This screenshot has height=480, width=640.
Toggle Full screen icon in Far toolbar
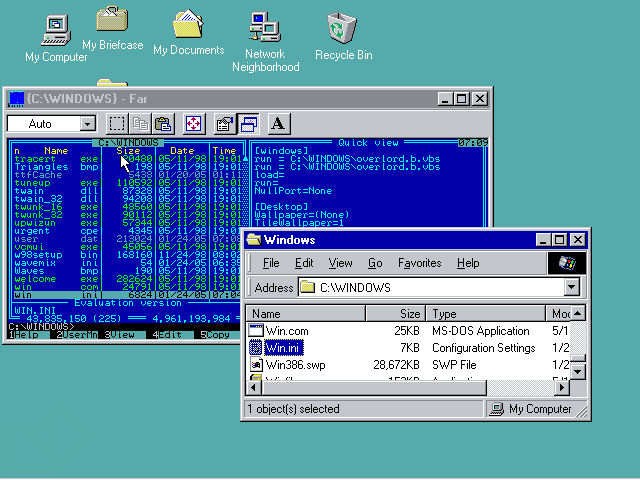pyautogui.click(x=193, y=124)
